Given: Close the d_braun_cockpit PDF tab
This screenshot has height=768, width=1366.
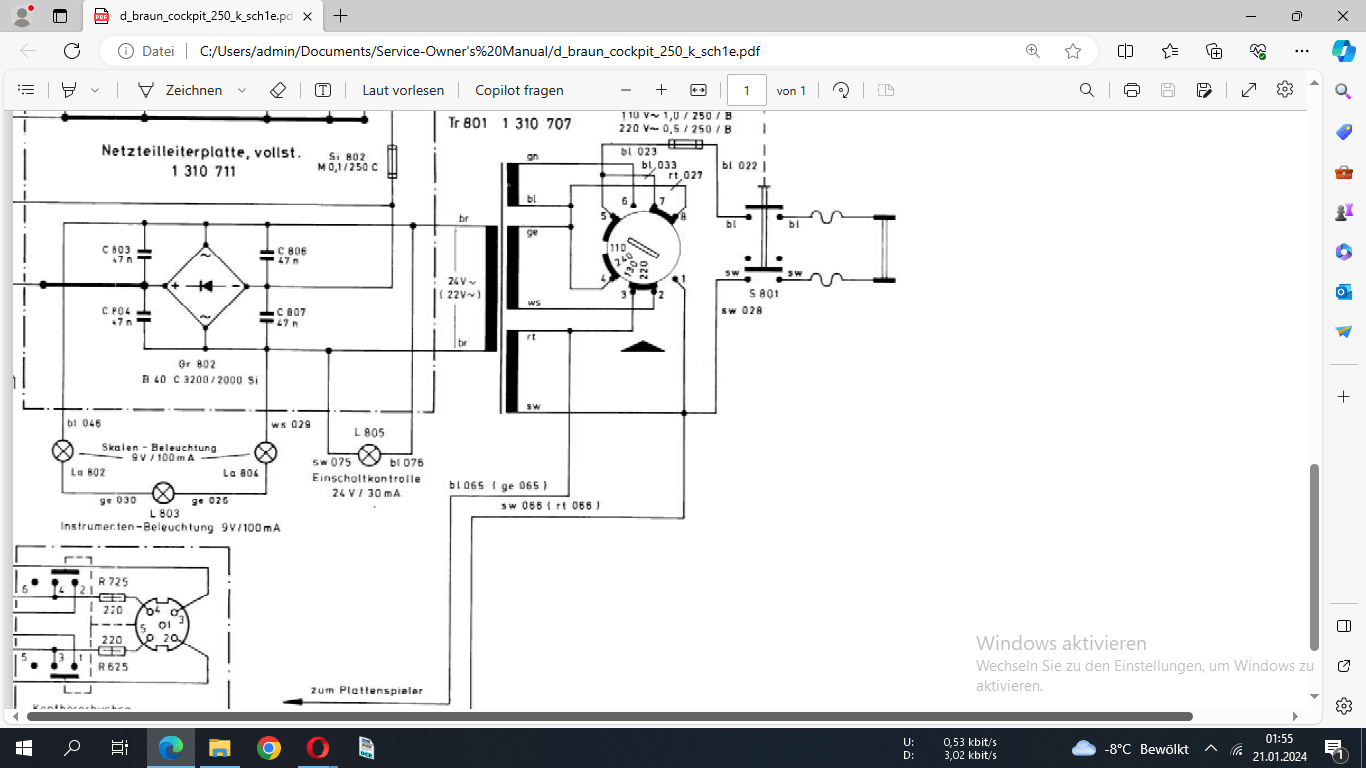Looking at the screenshot, I should [x=308, y=16].
